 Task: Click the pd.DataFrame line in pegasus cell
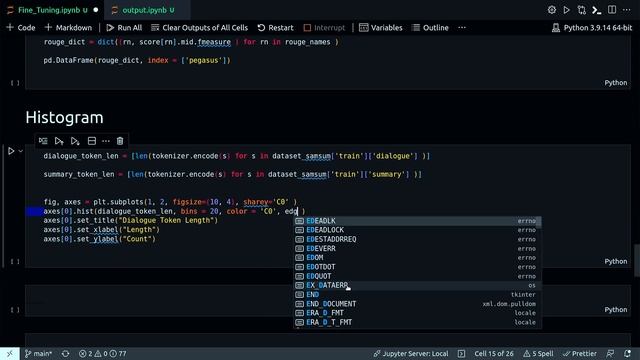pos(137,60)
